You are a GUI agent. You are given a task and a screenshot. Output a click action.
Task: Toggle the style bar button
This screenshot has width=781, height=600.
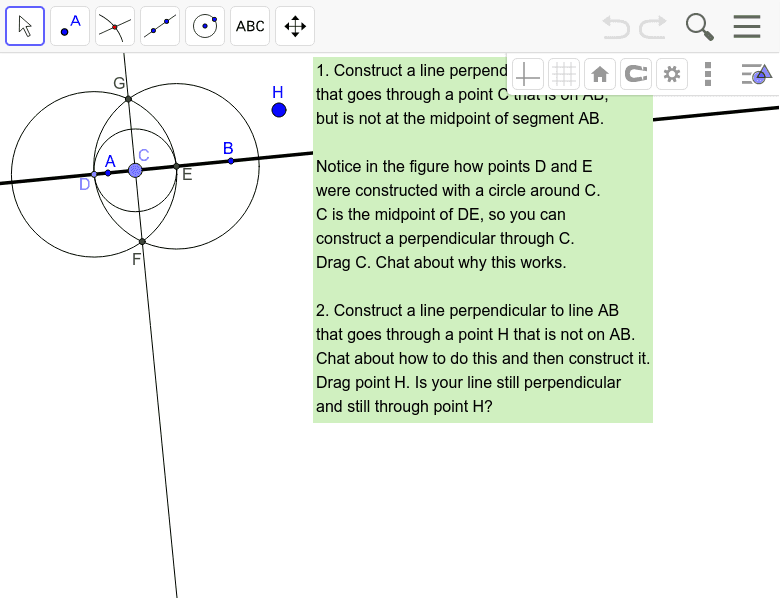point(756,74)
